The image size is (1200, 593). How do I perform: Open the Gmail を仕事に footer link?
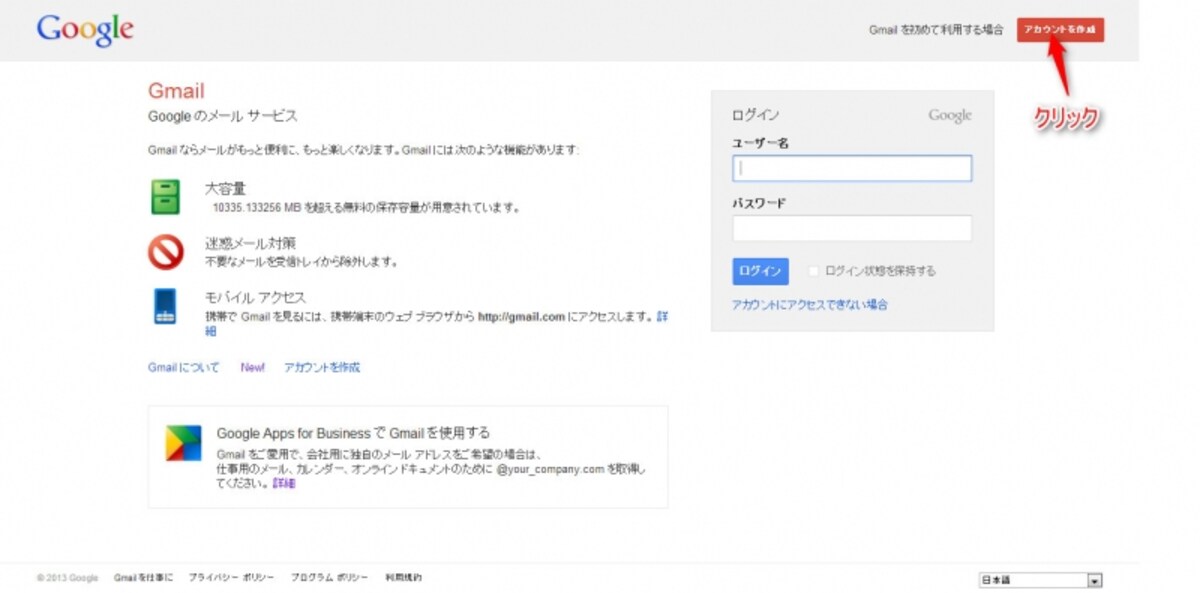pos(143,578)
